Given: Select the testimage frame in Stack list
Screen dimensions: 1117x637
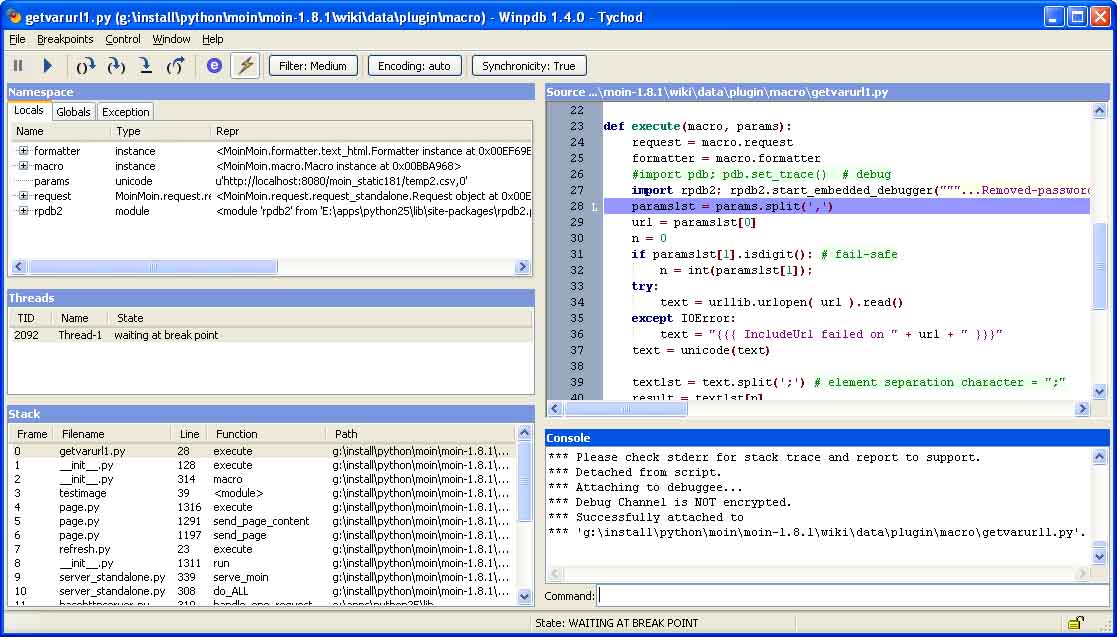Looking at the screenshot, I should click(82, 493).
